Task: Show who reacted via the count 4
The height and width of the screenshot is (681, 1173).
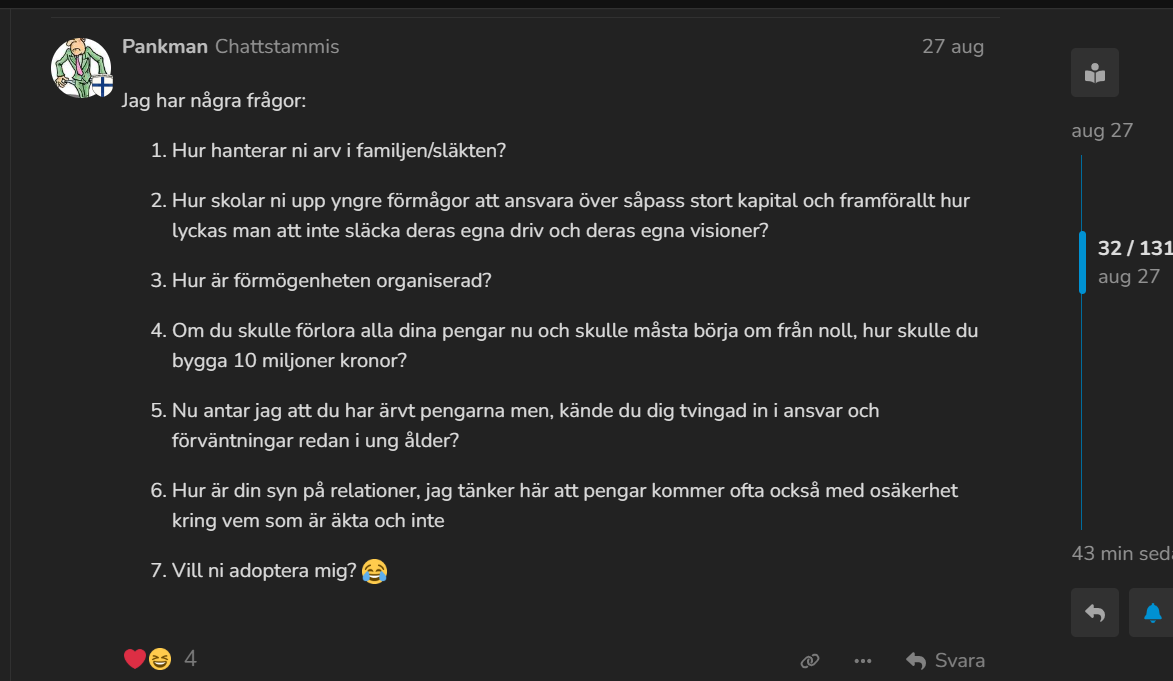Action: coord(190,659)
